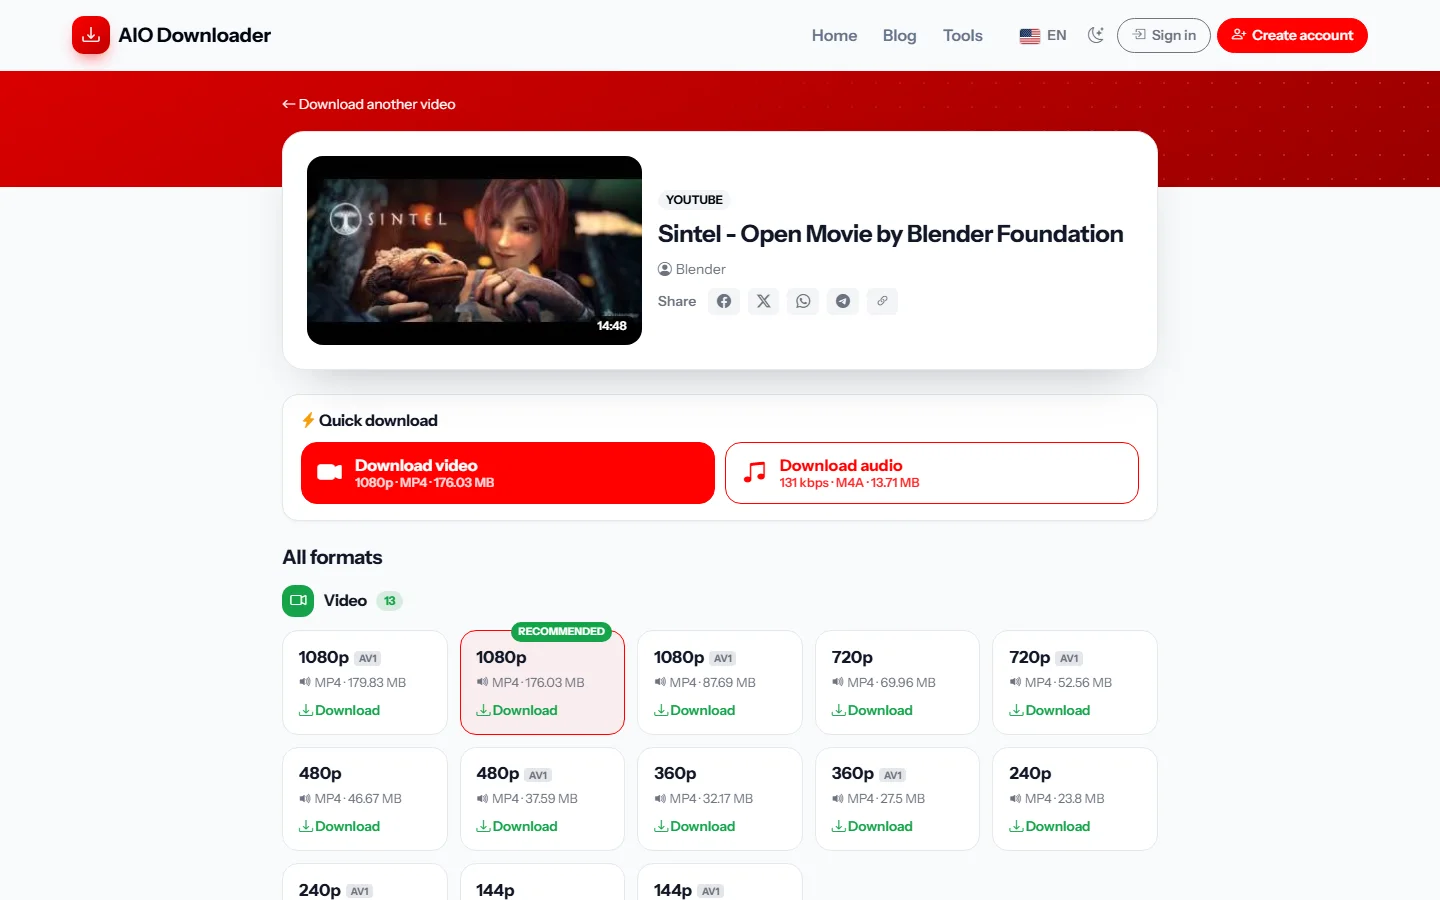This screenshot has width=1440, height=900.
Task: Download 1080p AV1 179.83 MB format
Action: coord(340,710)
